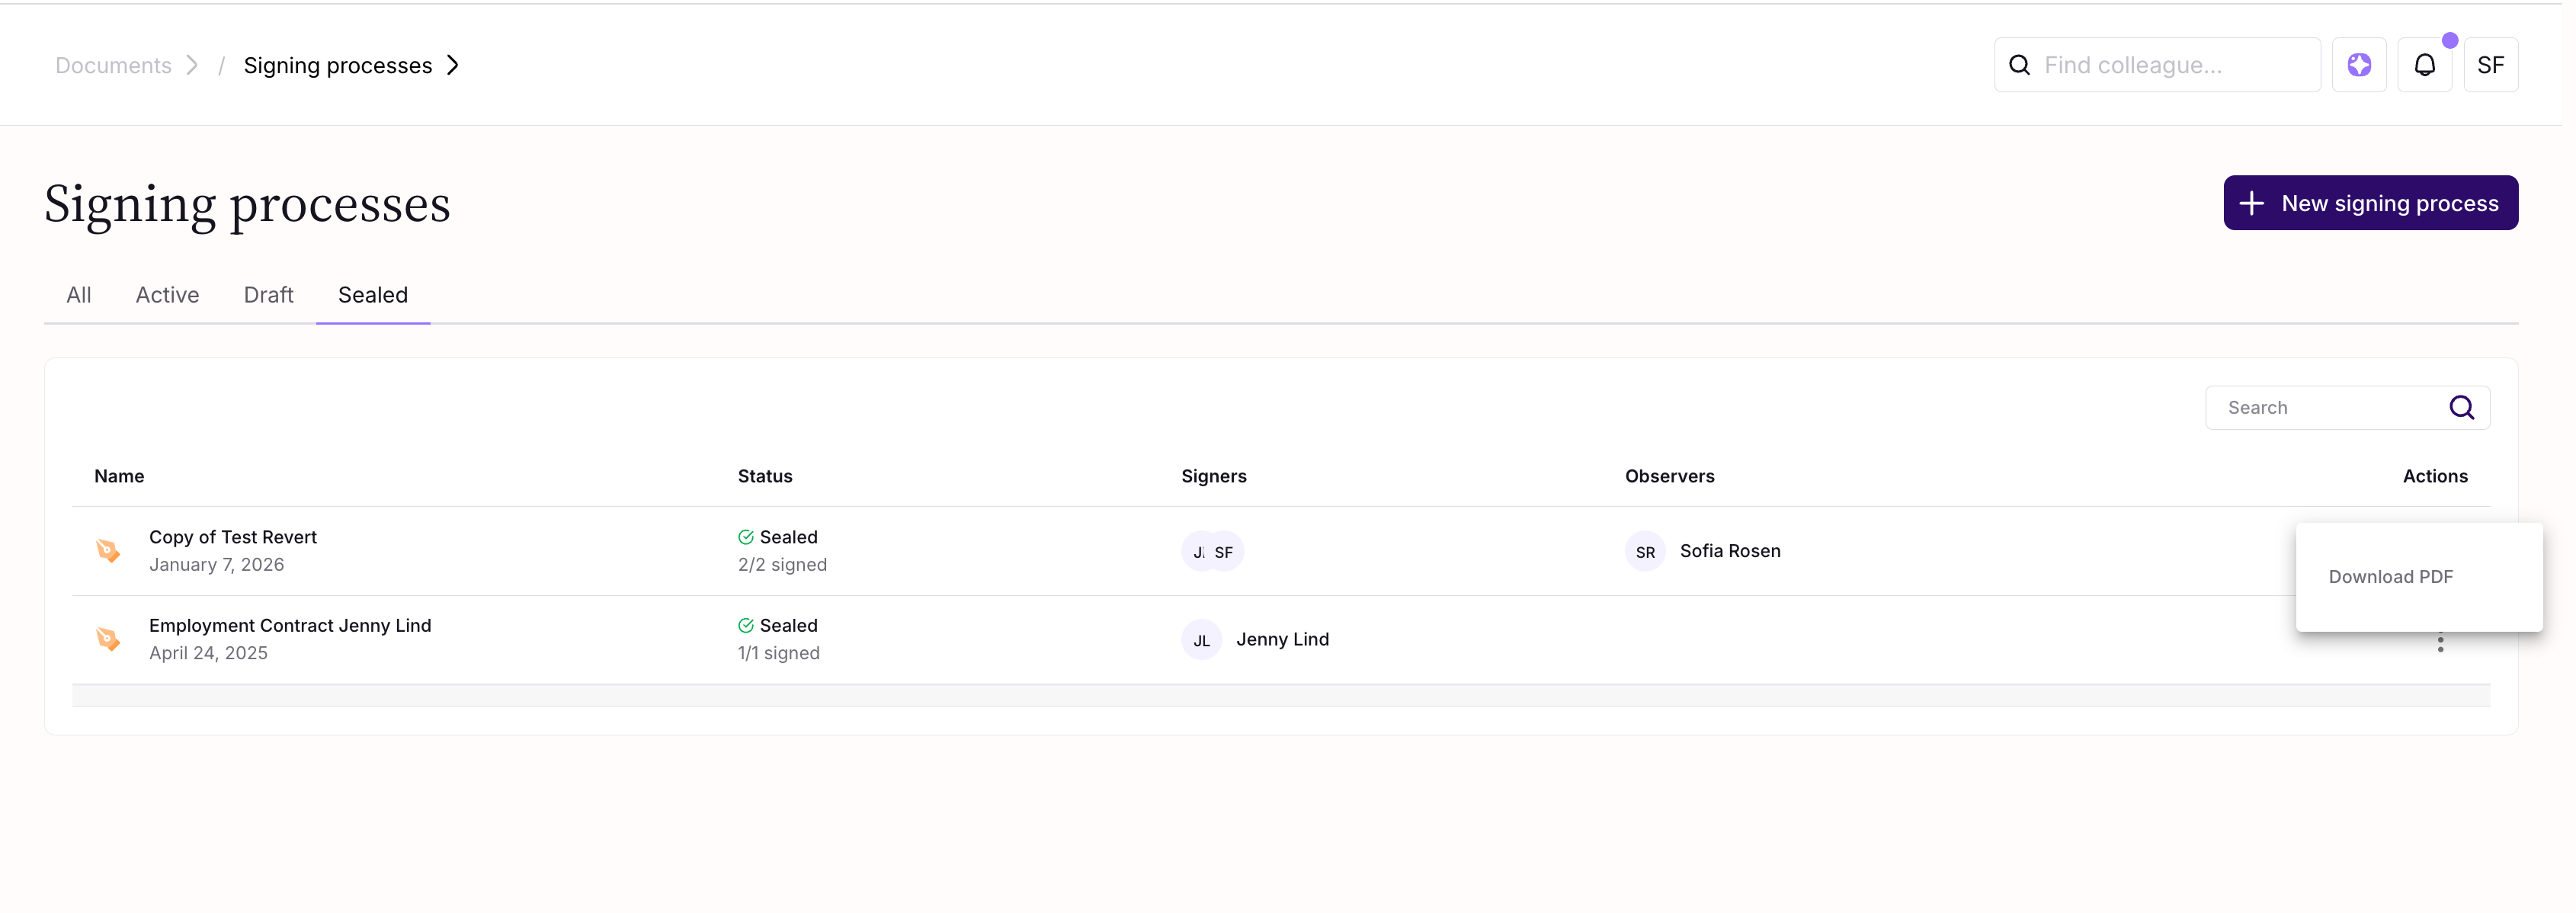Click the SF user avatar button
The height and width of the screenshot is (913, 2576).
point(2490,65)
